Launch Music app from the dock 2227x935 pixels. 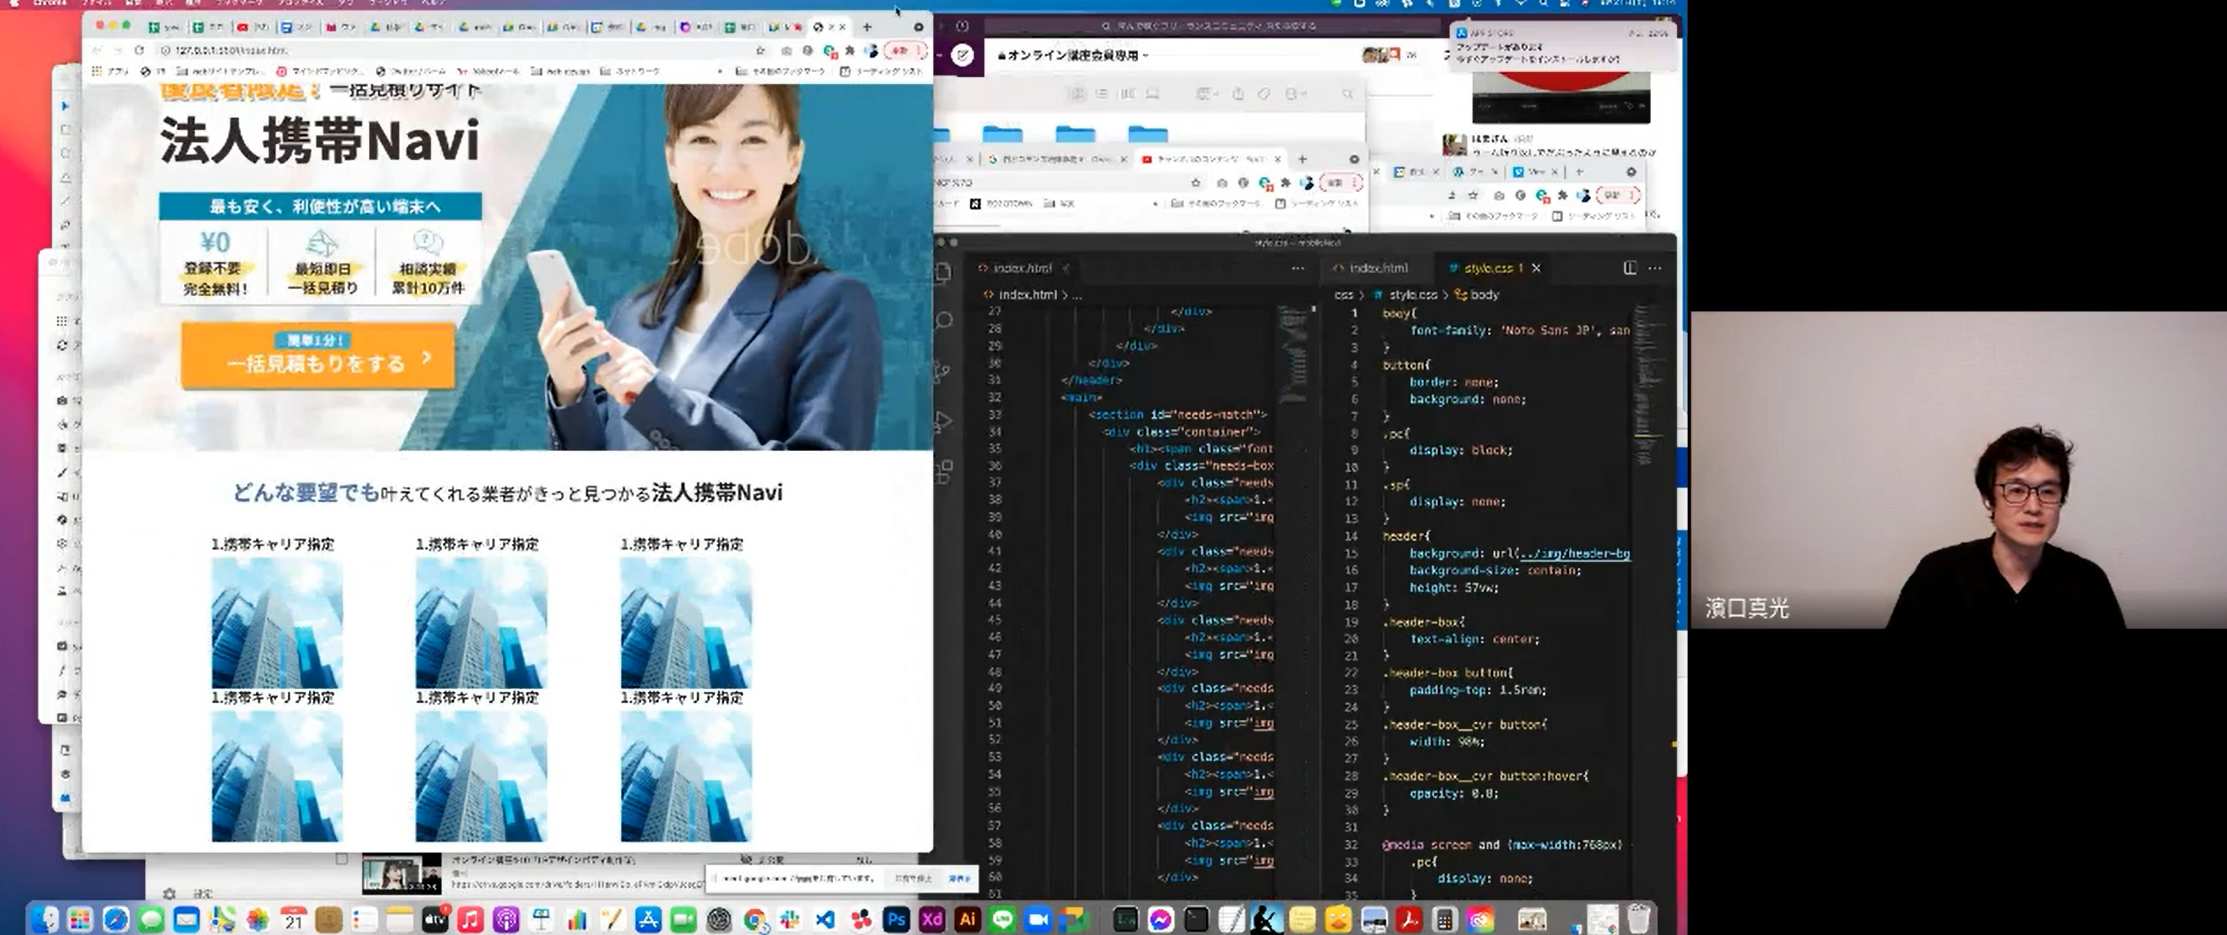point(470,919)
